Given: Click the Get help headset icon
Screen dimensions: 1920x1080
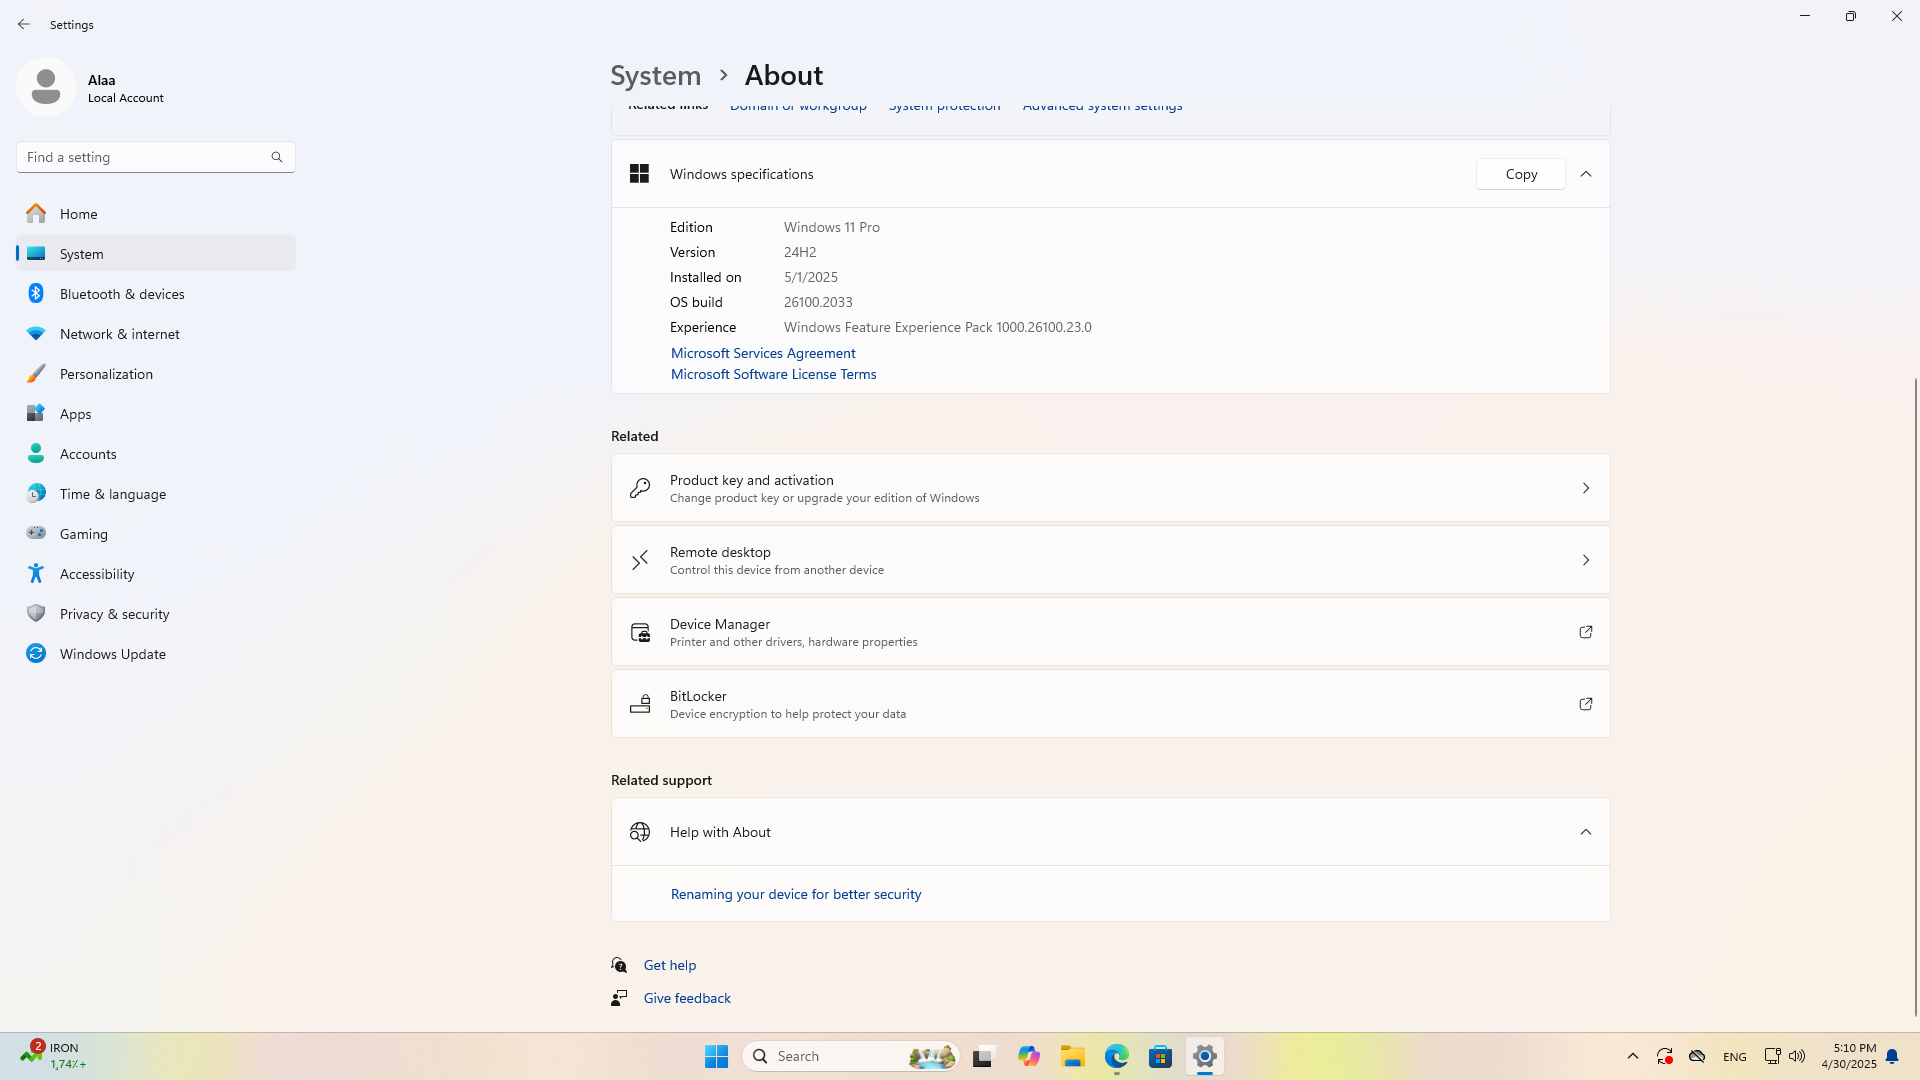Looking at the screenshot, I should pos(620,965).
